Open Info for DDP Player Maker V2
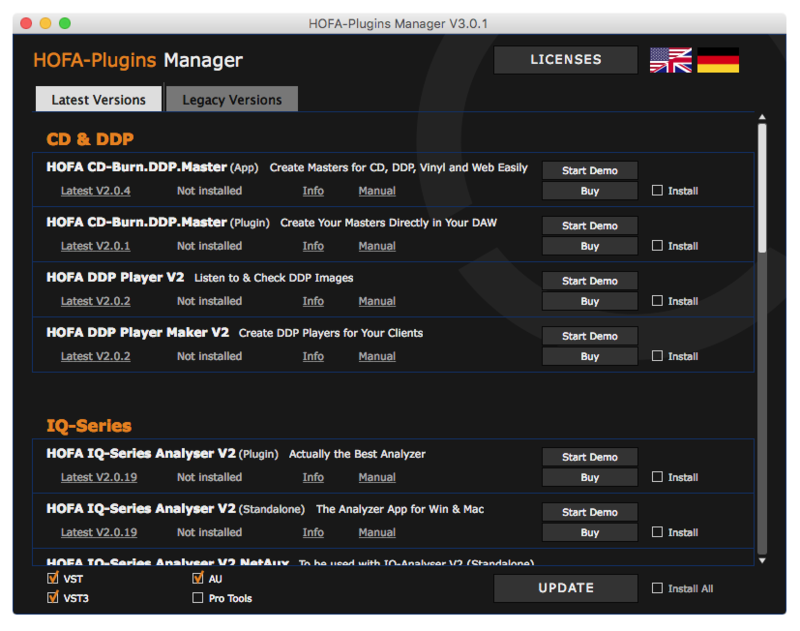The width and height of the screenshot is (800, 631). click(x=313, y=356)
